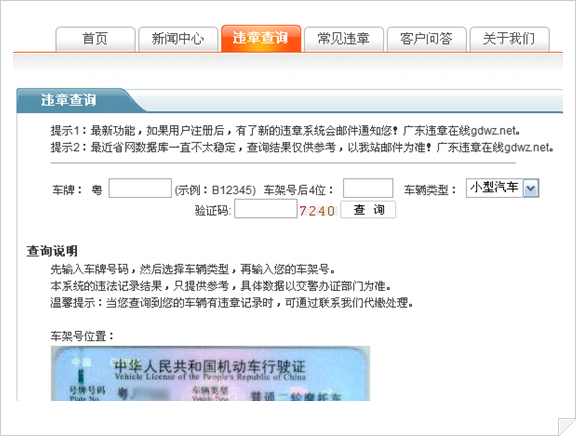Click the gdwz.net text in 提示1

tap(493, 130)
